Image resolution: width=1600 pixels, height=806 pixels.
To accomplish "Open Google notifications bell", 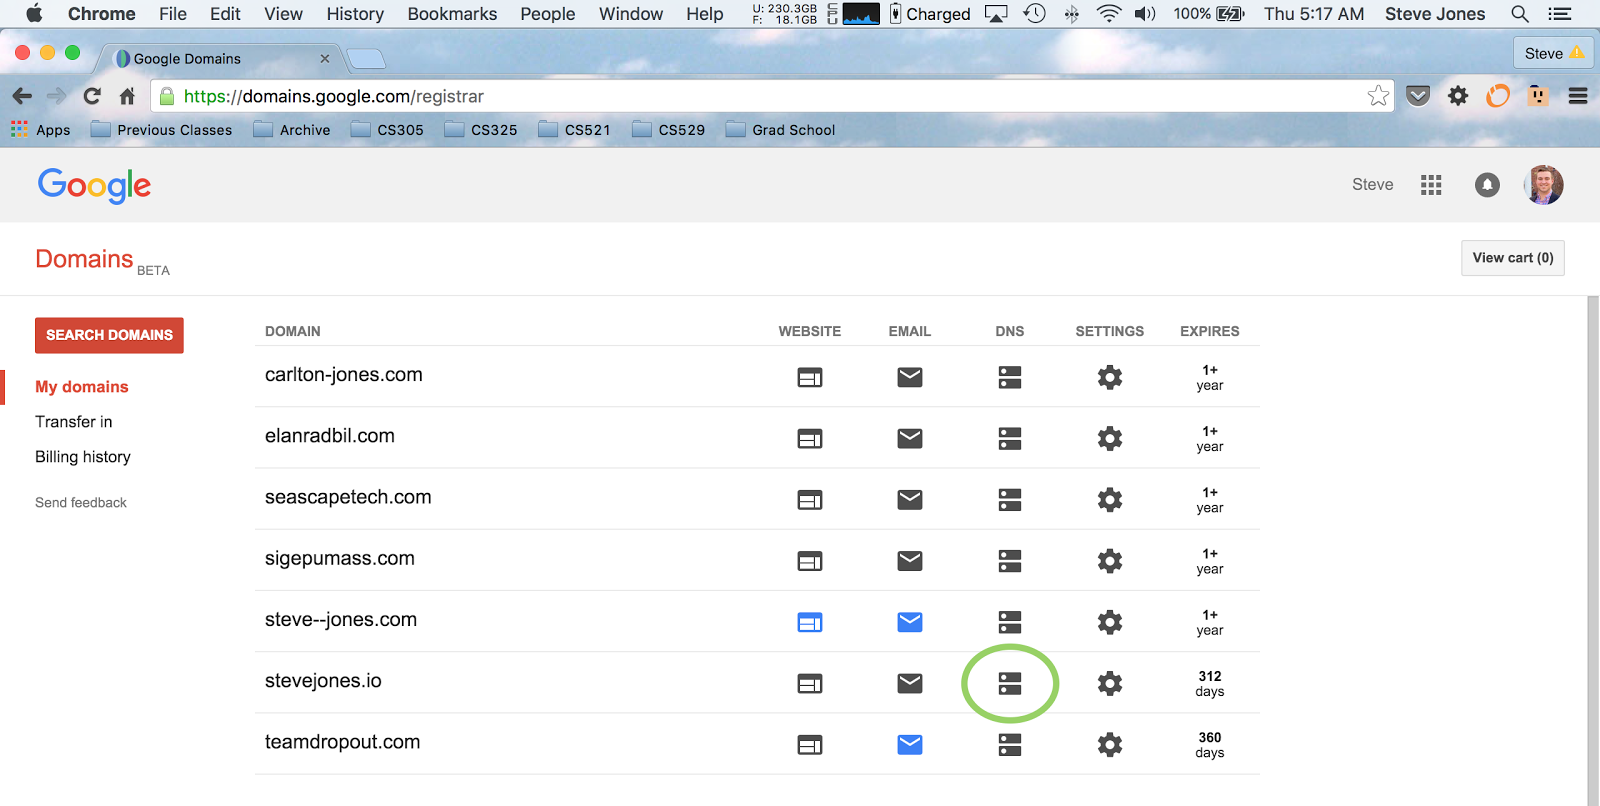I will coord(1487,185).
